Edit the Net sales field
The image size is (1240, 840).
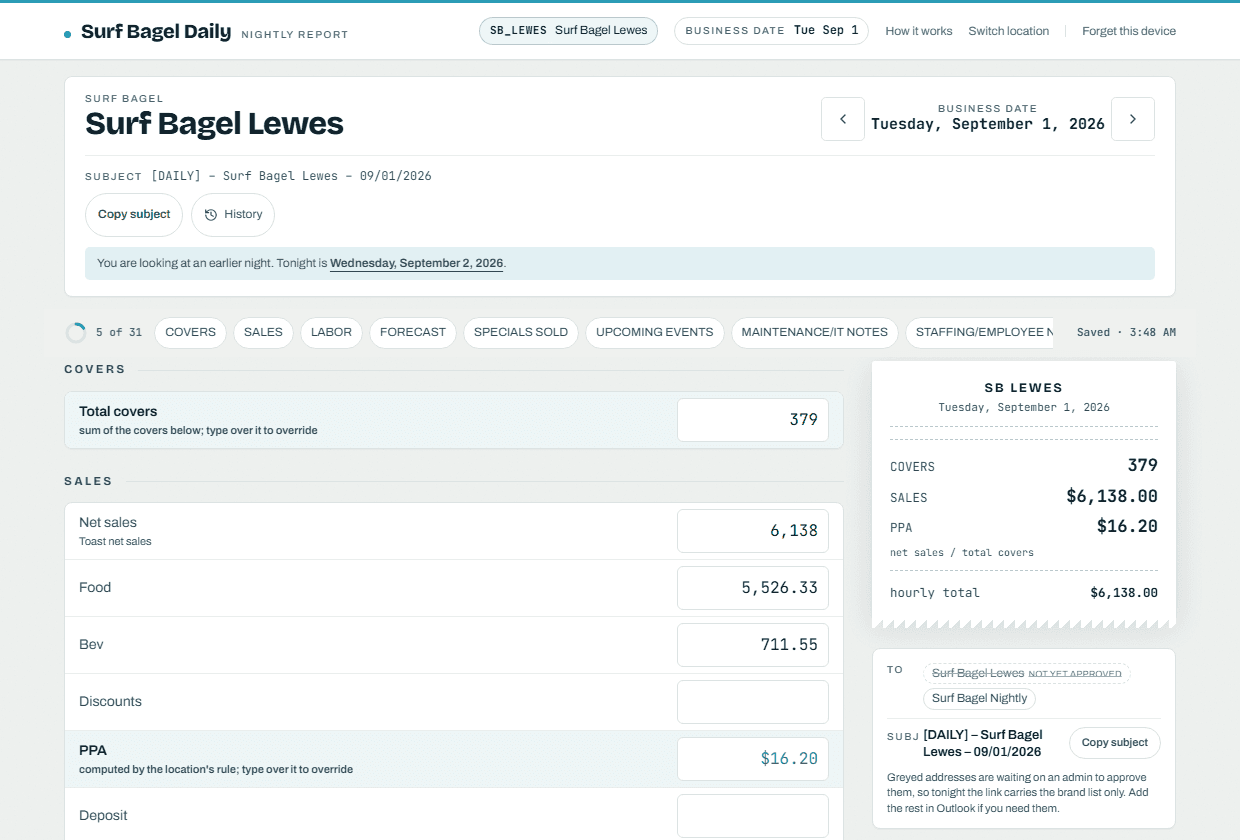click(x=753, y=531)
